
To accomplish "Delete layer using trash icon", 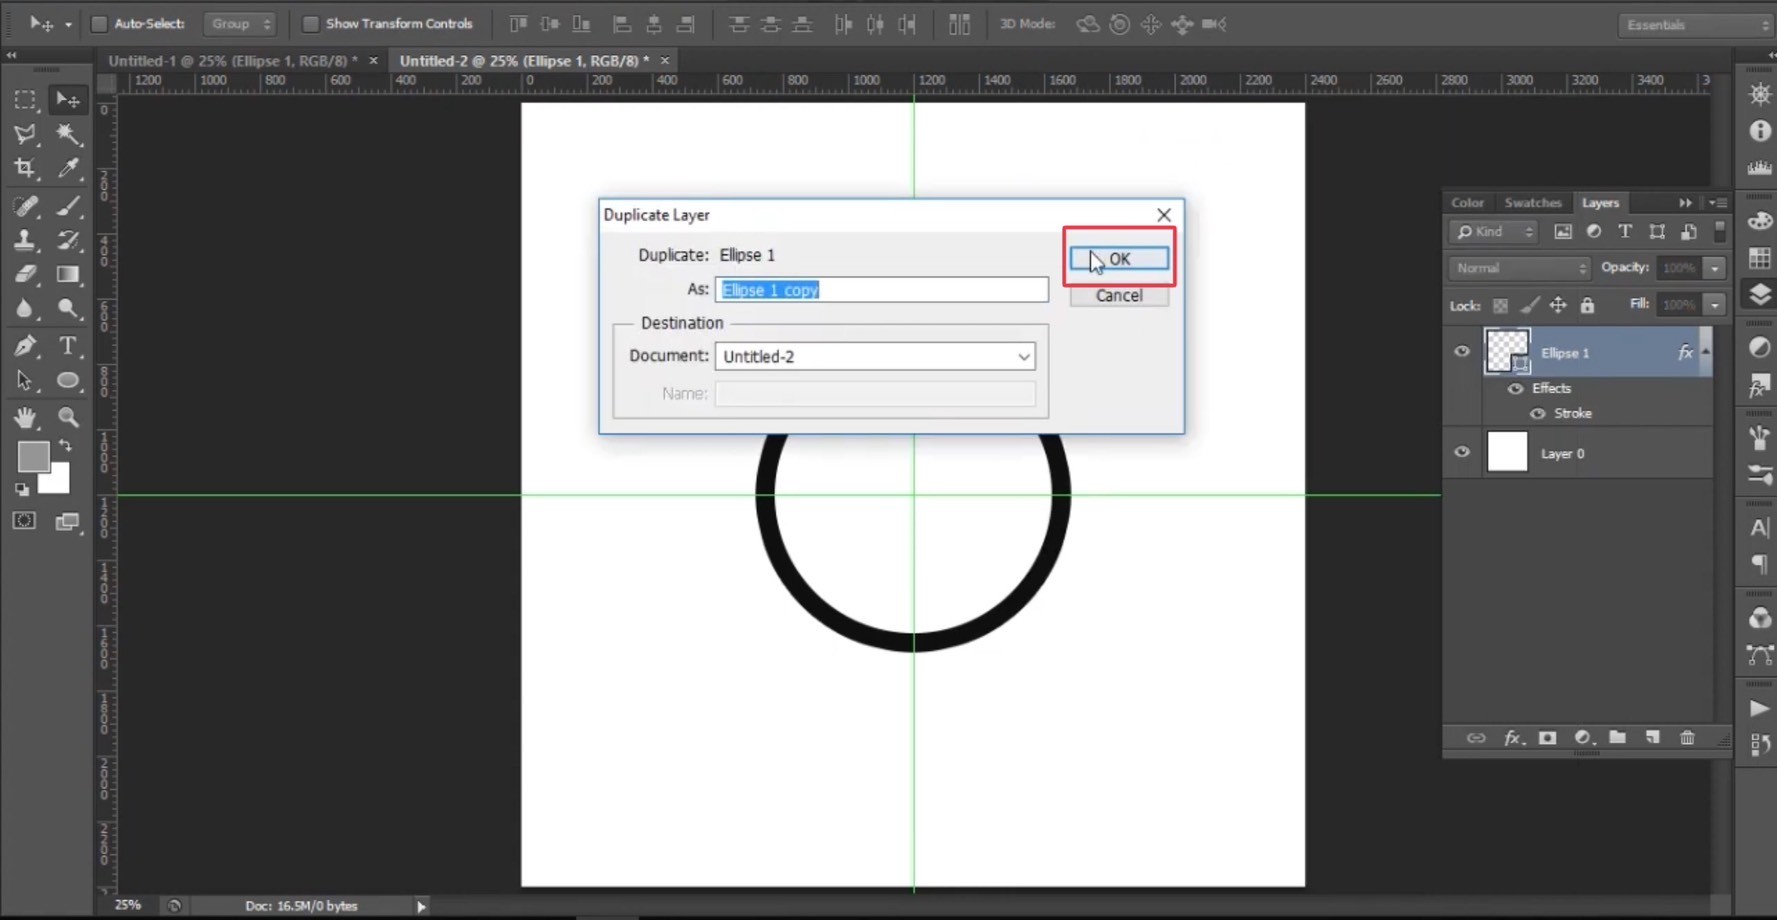I will tap(1687, 738).
